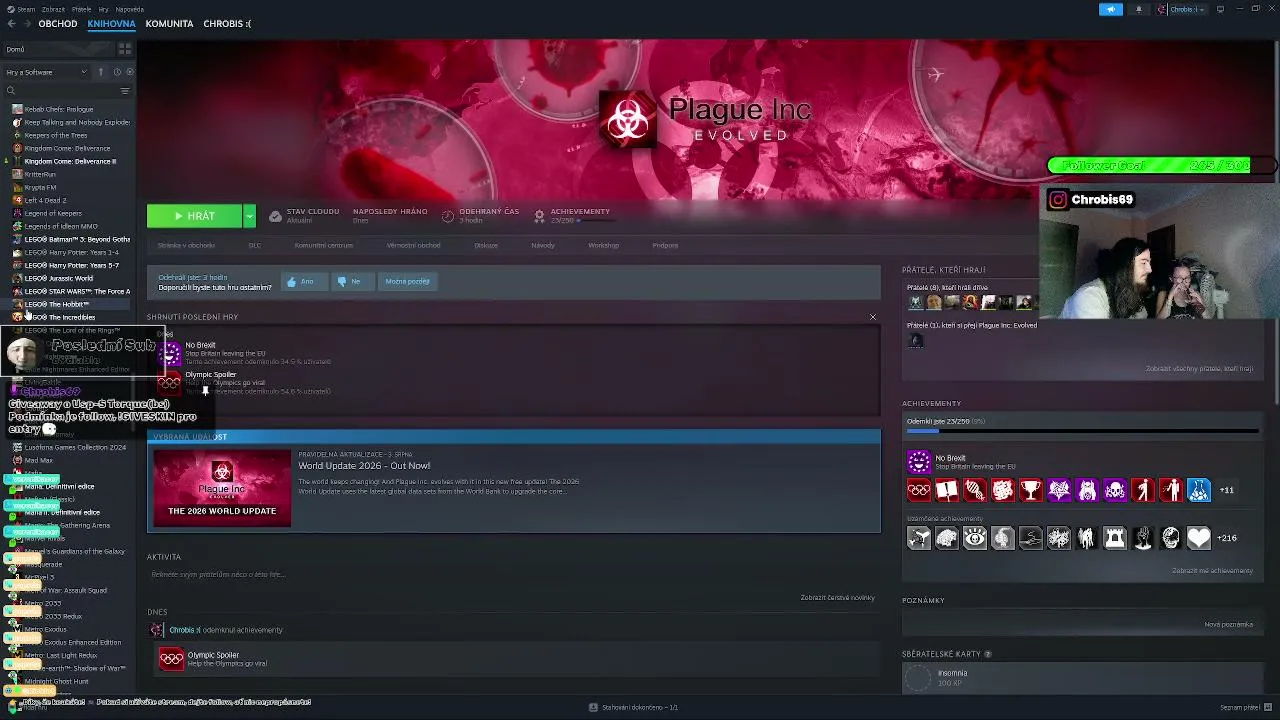Click the library search magnifier icon
Screen dimensions: 1280x720
tap(12, 91)
